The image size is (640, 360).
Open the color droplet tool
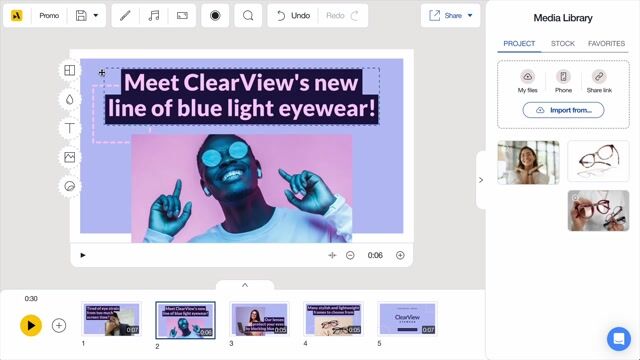(x=70, y=99)
